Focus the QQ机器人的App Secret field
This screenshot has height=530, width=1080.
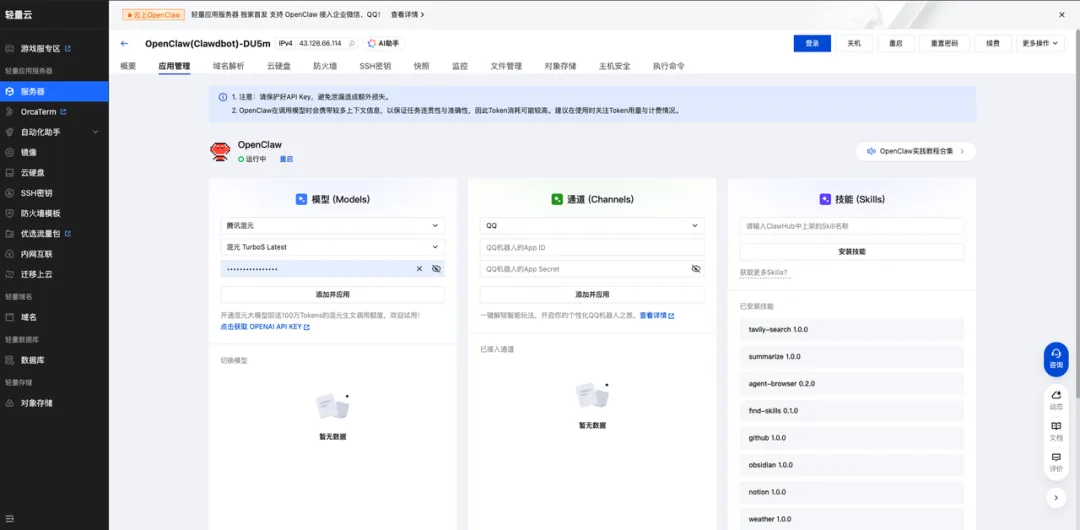pyautogui.click(x=592, y=269)
